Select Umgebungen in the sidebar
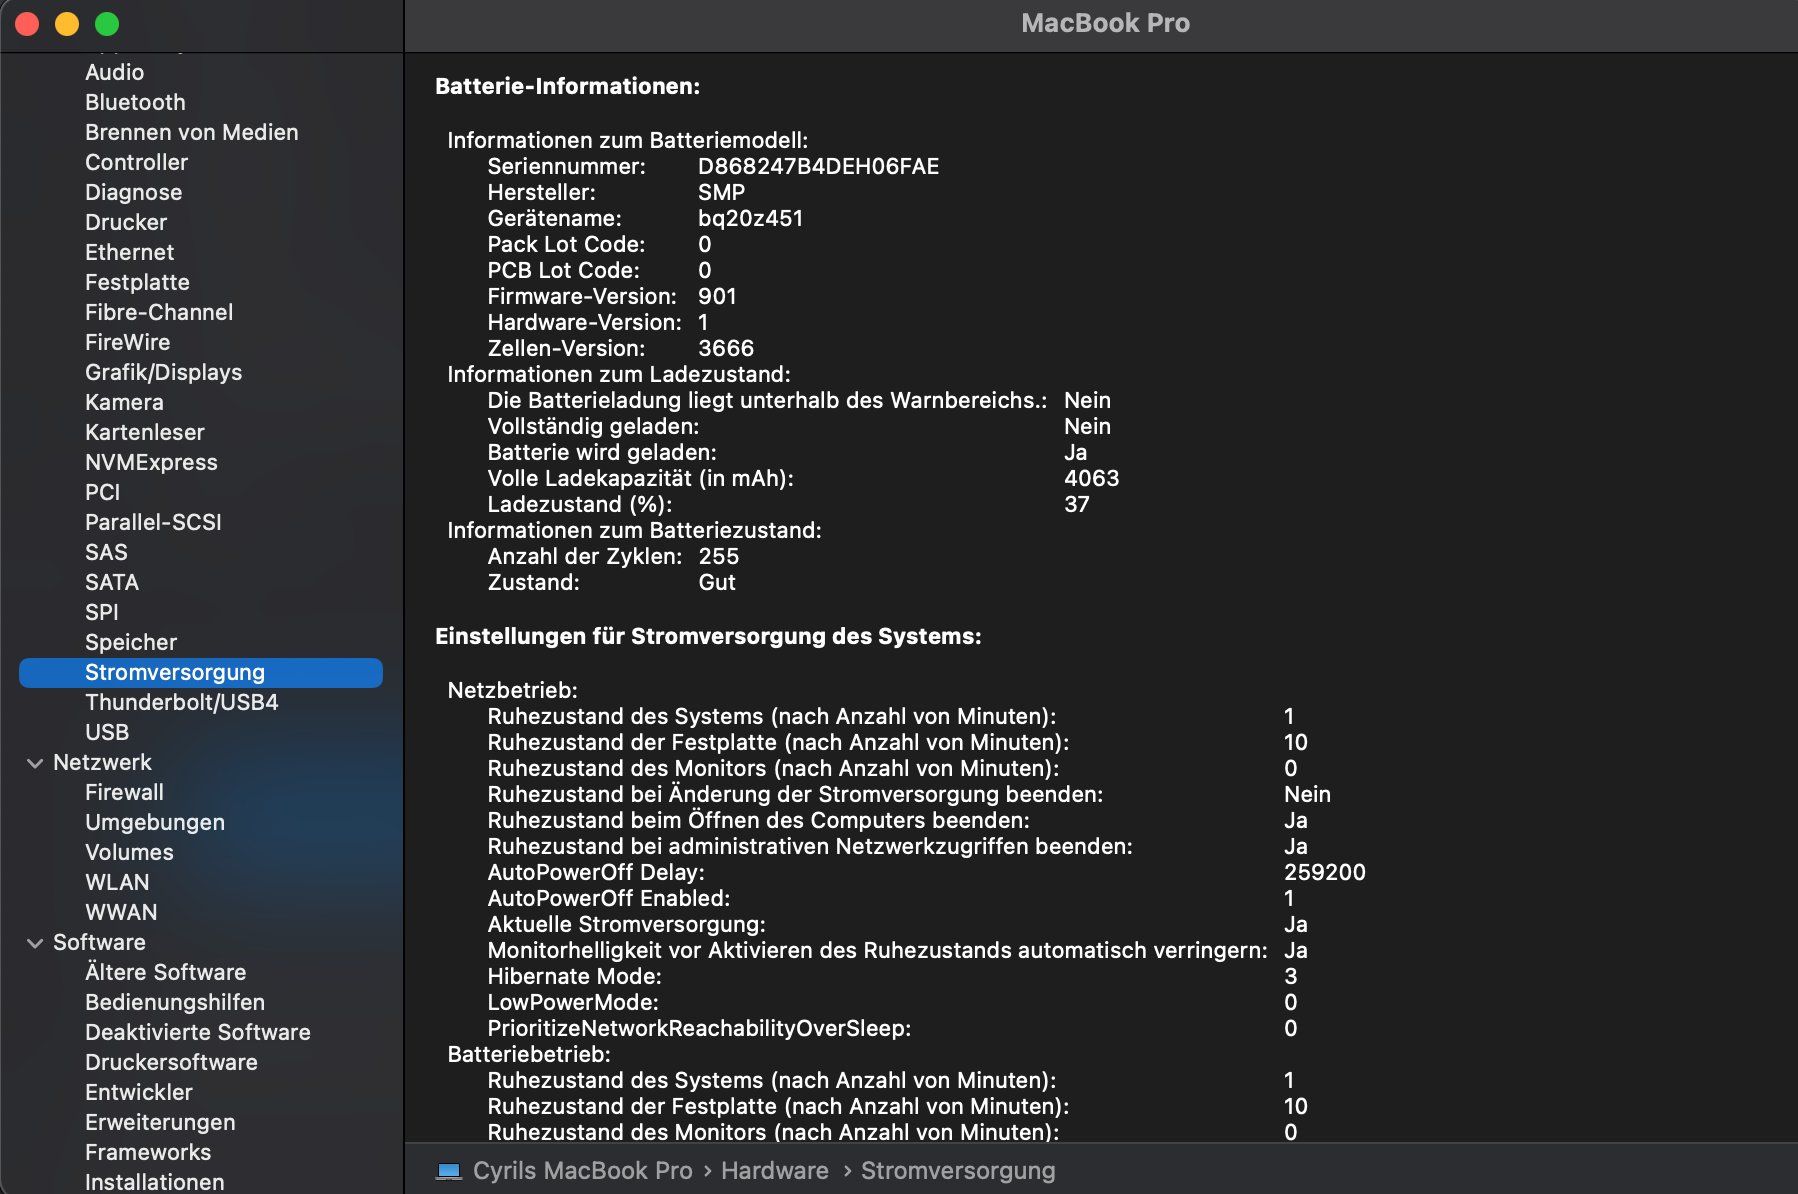This screenshot has width=1798, height=1194. coord(155,822)
